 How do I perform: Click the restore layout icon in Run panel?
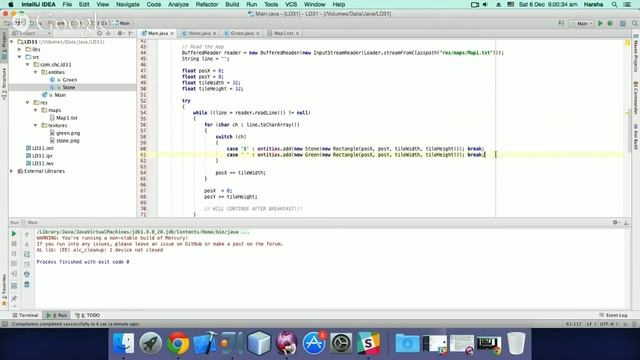click(x=14, y=285)
